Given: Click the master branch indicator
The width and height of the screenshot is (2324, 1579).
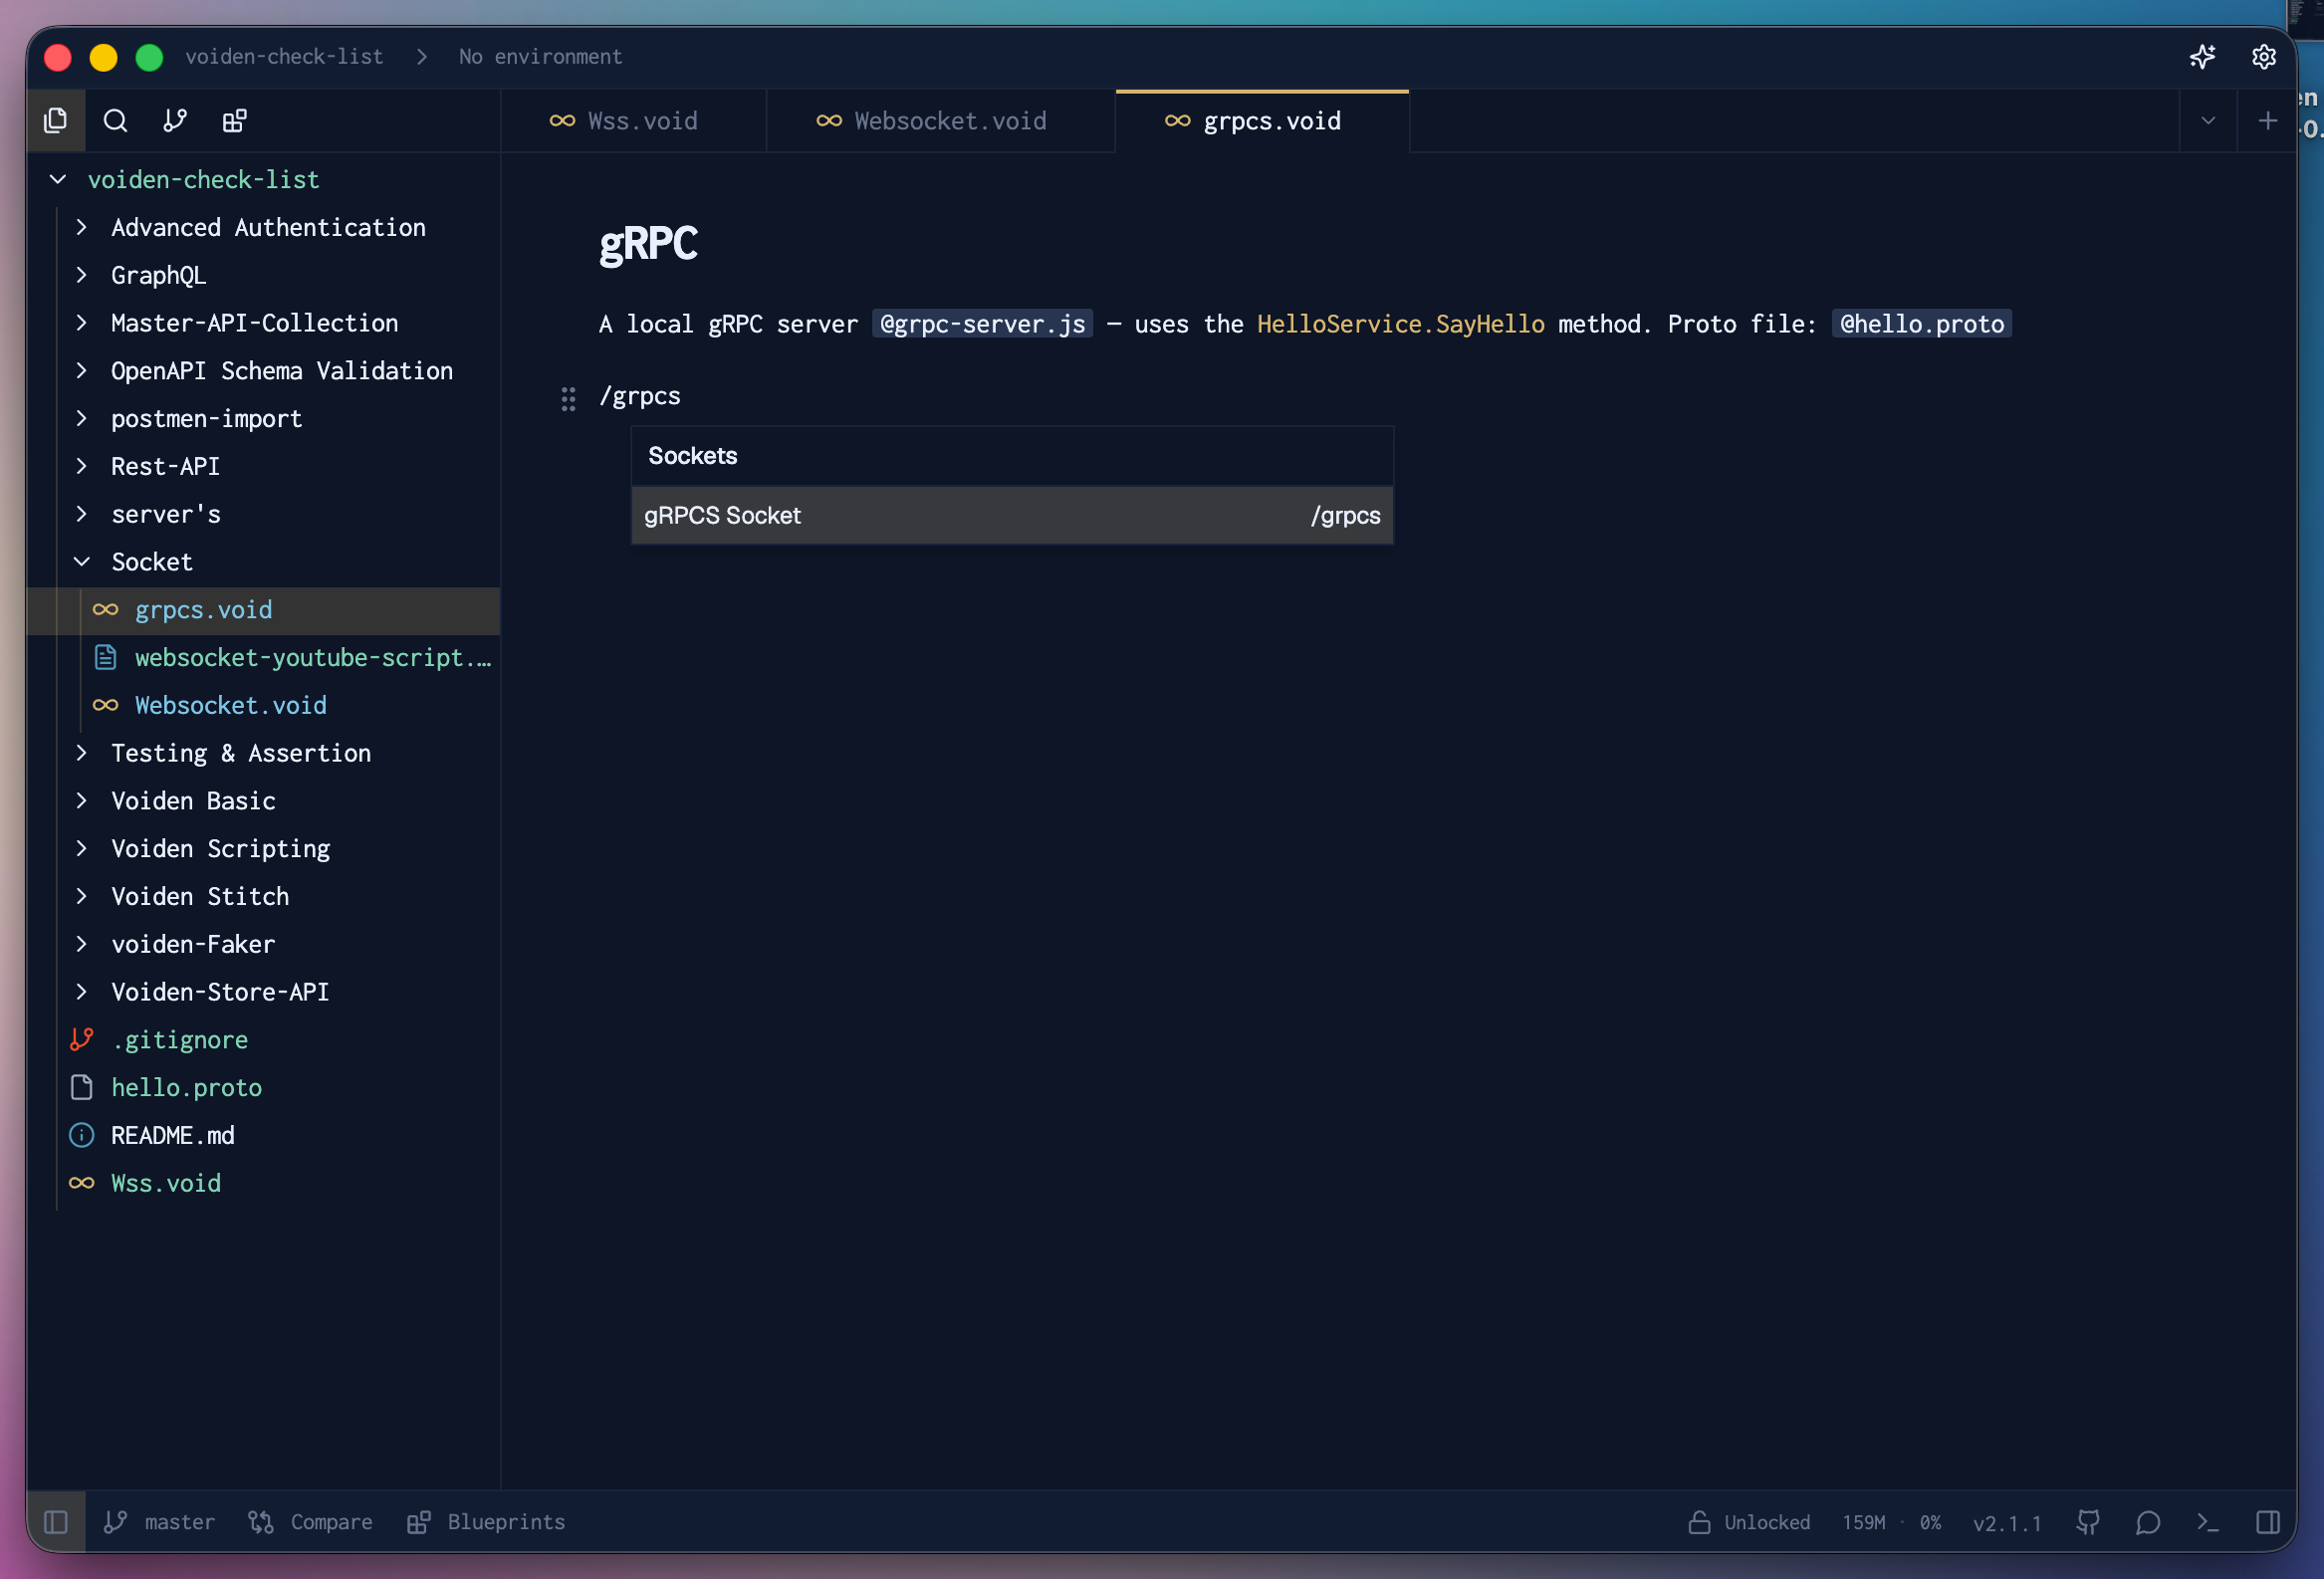Looking at the screenshot, I should pyautogui.click(x=159, y=1522).
